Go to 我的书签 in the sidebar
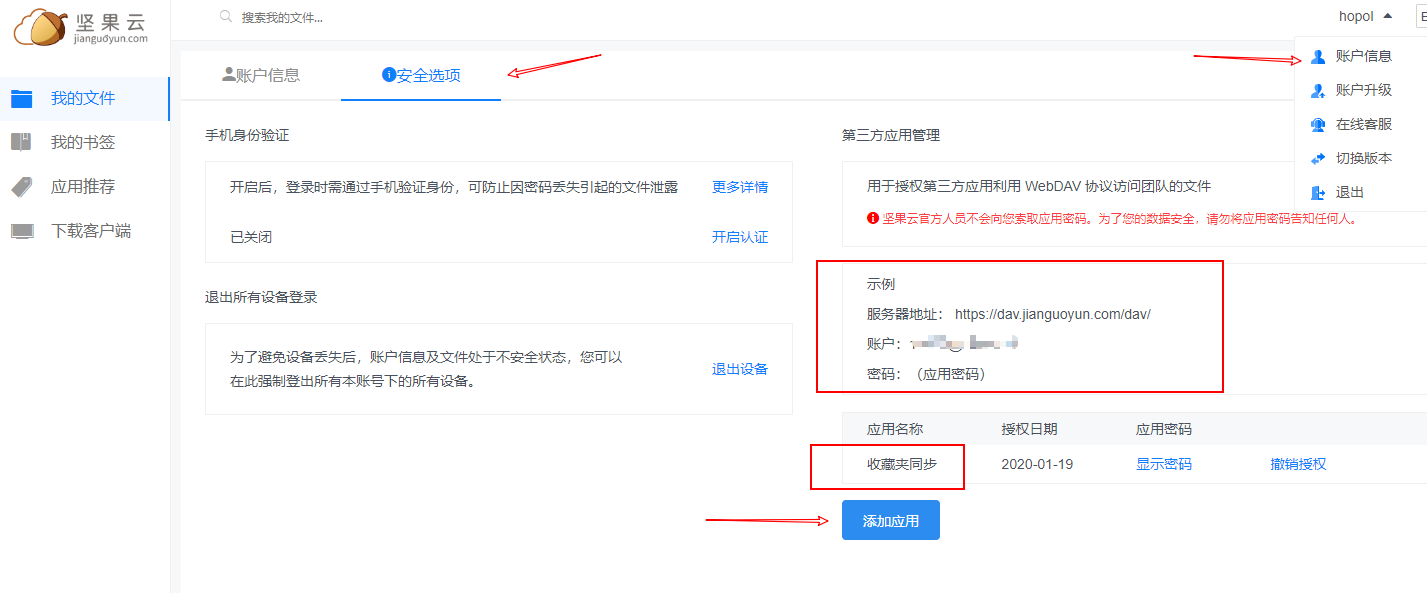 (x=85, y=142)
